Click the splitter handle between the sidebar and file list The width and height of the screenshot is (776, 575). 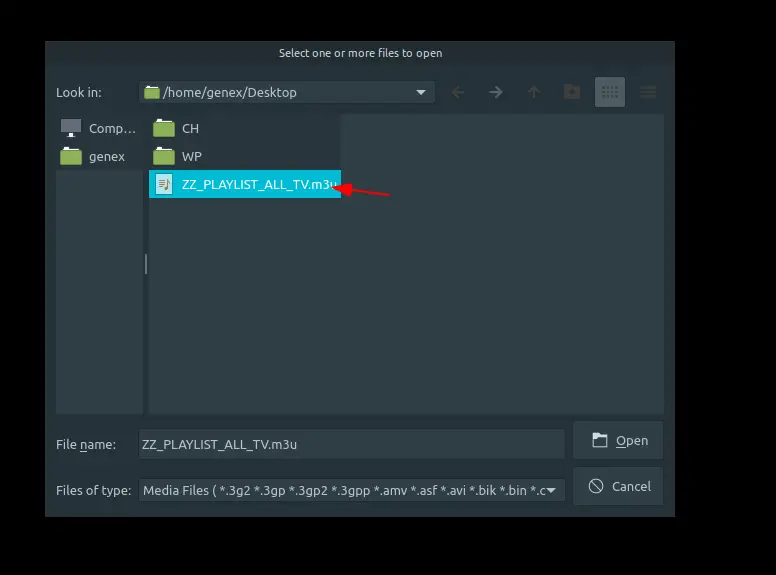(146, 264)
